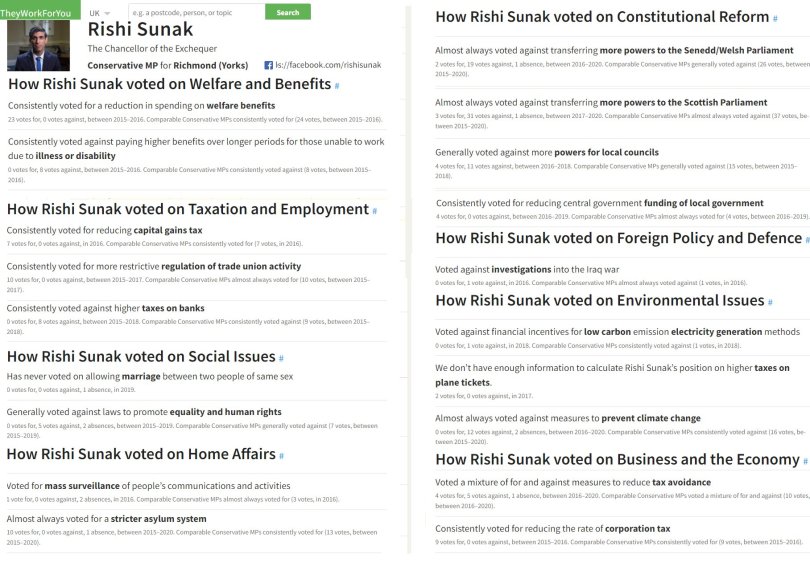Click the # anchor beside Home Affairs heading

[x=282, y=456]
